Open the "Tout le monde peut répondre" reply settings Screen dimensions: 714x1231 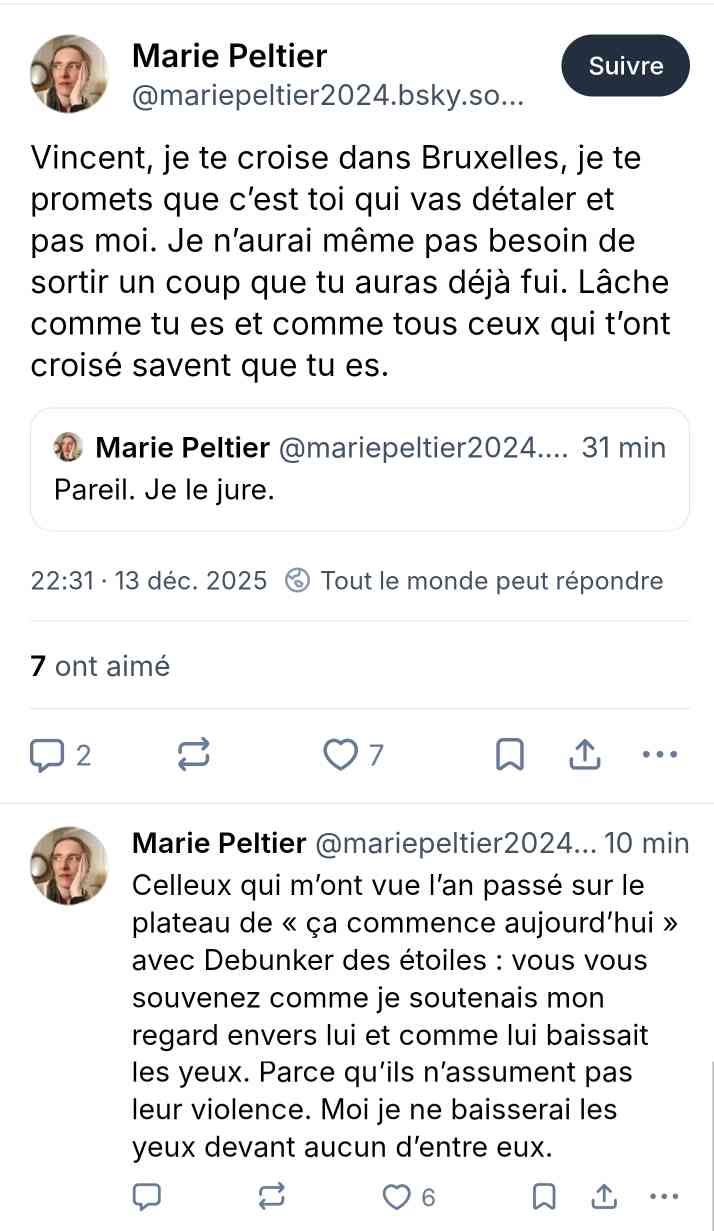click(x=476, y=581)
